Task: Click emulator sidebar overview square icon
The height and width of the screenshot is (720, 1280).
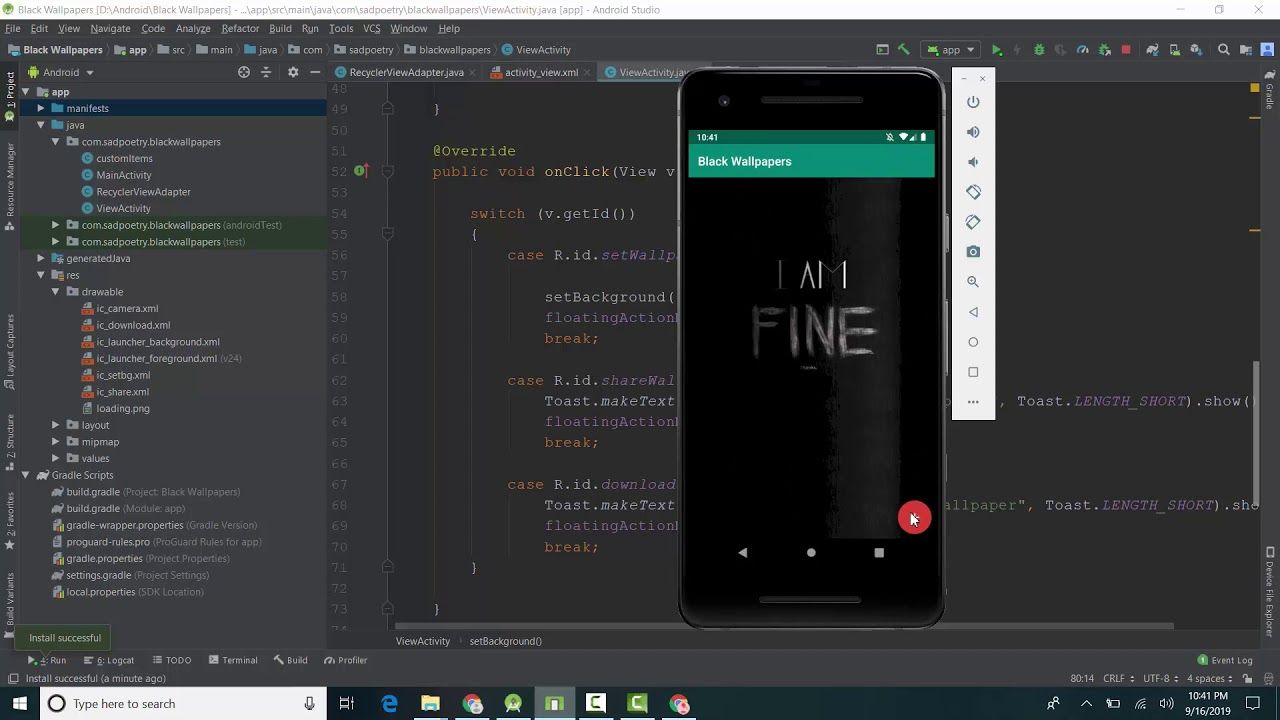Action: 973,372
